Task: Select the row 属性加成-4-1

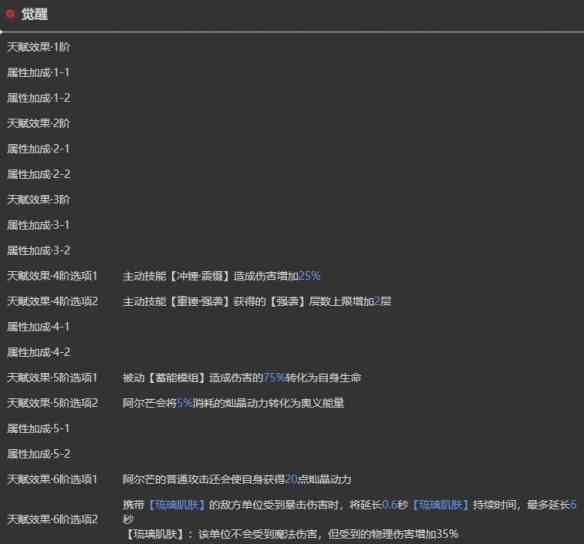Action: 39,327
